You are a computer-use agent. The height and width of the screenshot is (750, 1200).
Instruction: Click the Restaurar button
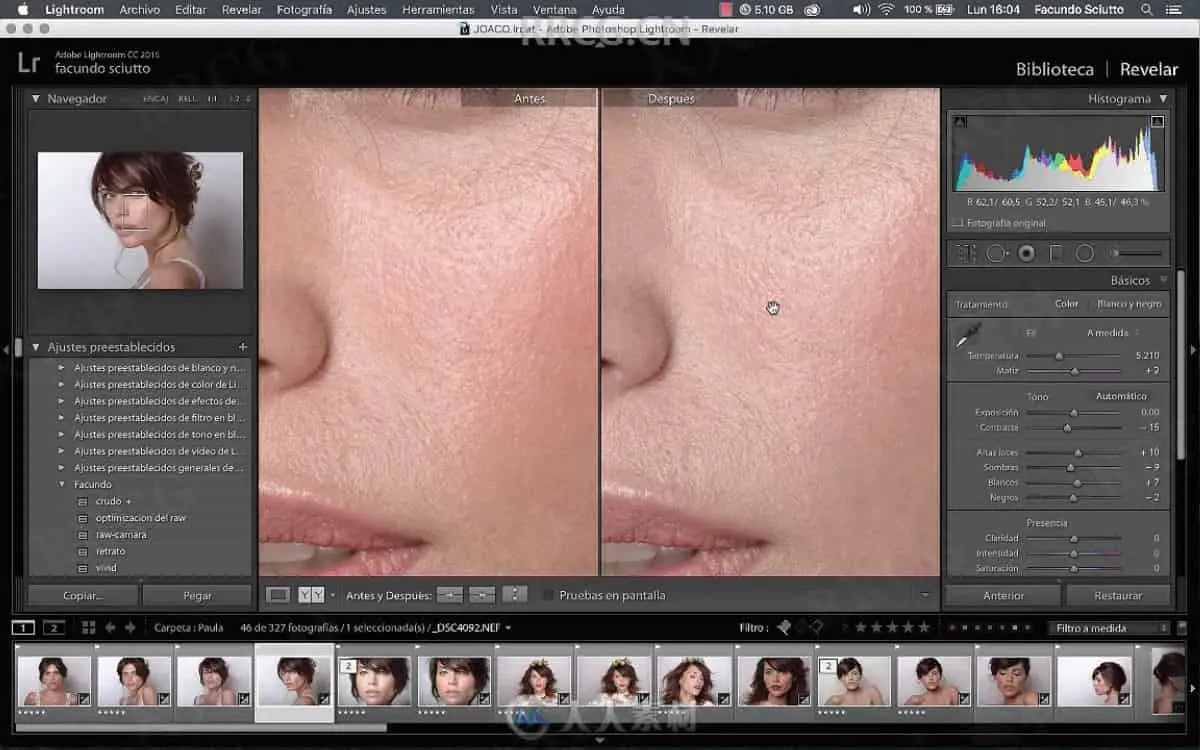tap(1117, 595)
